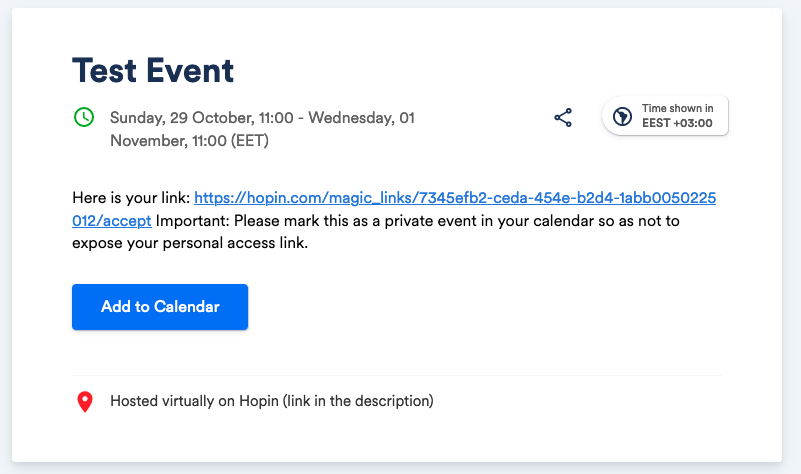Open the Time shown in timezone selector

[665, 116]
